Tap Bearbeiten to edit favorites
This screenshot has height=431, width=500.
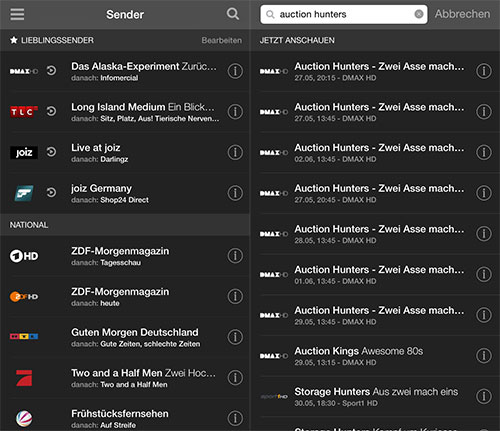click(x=222, y=40)
